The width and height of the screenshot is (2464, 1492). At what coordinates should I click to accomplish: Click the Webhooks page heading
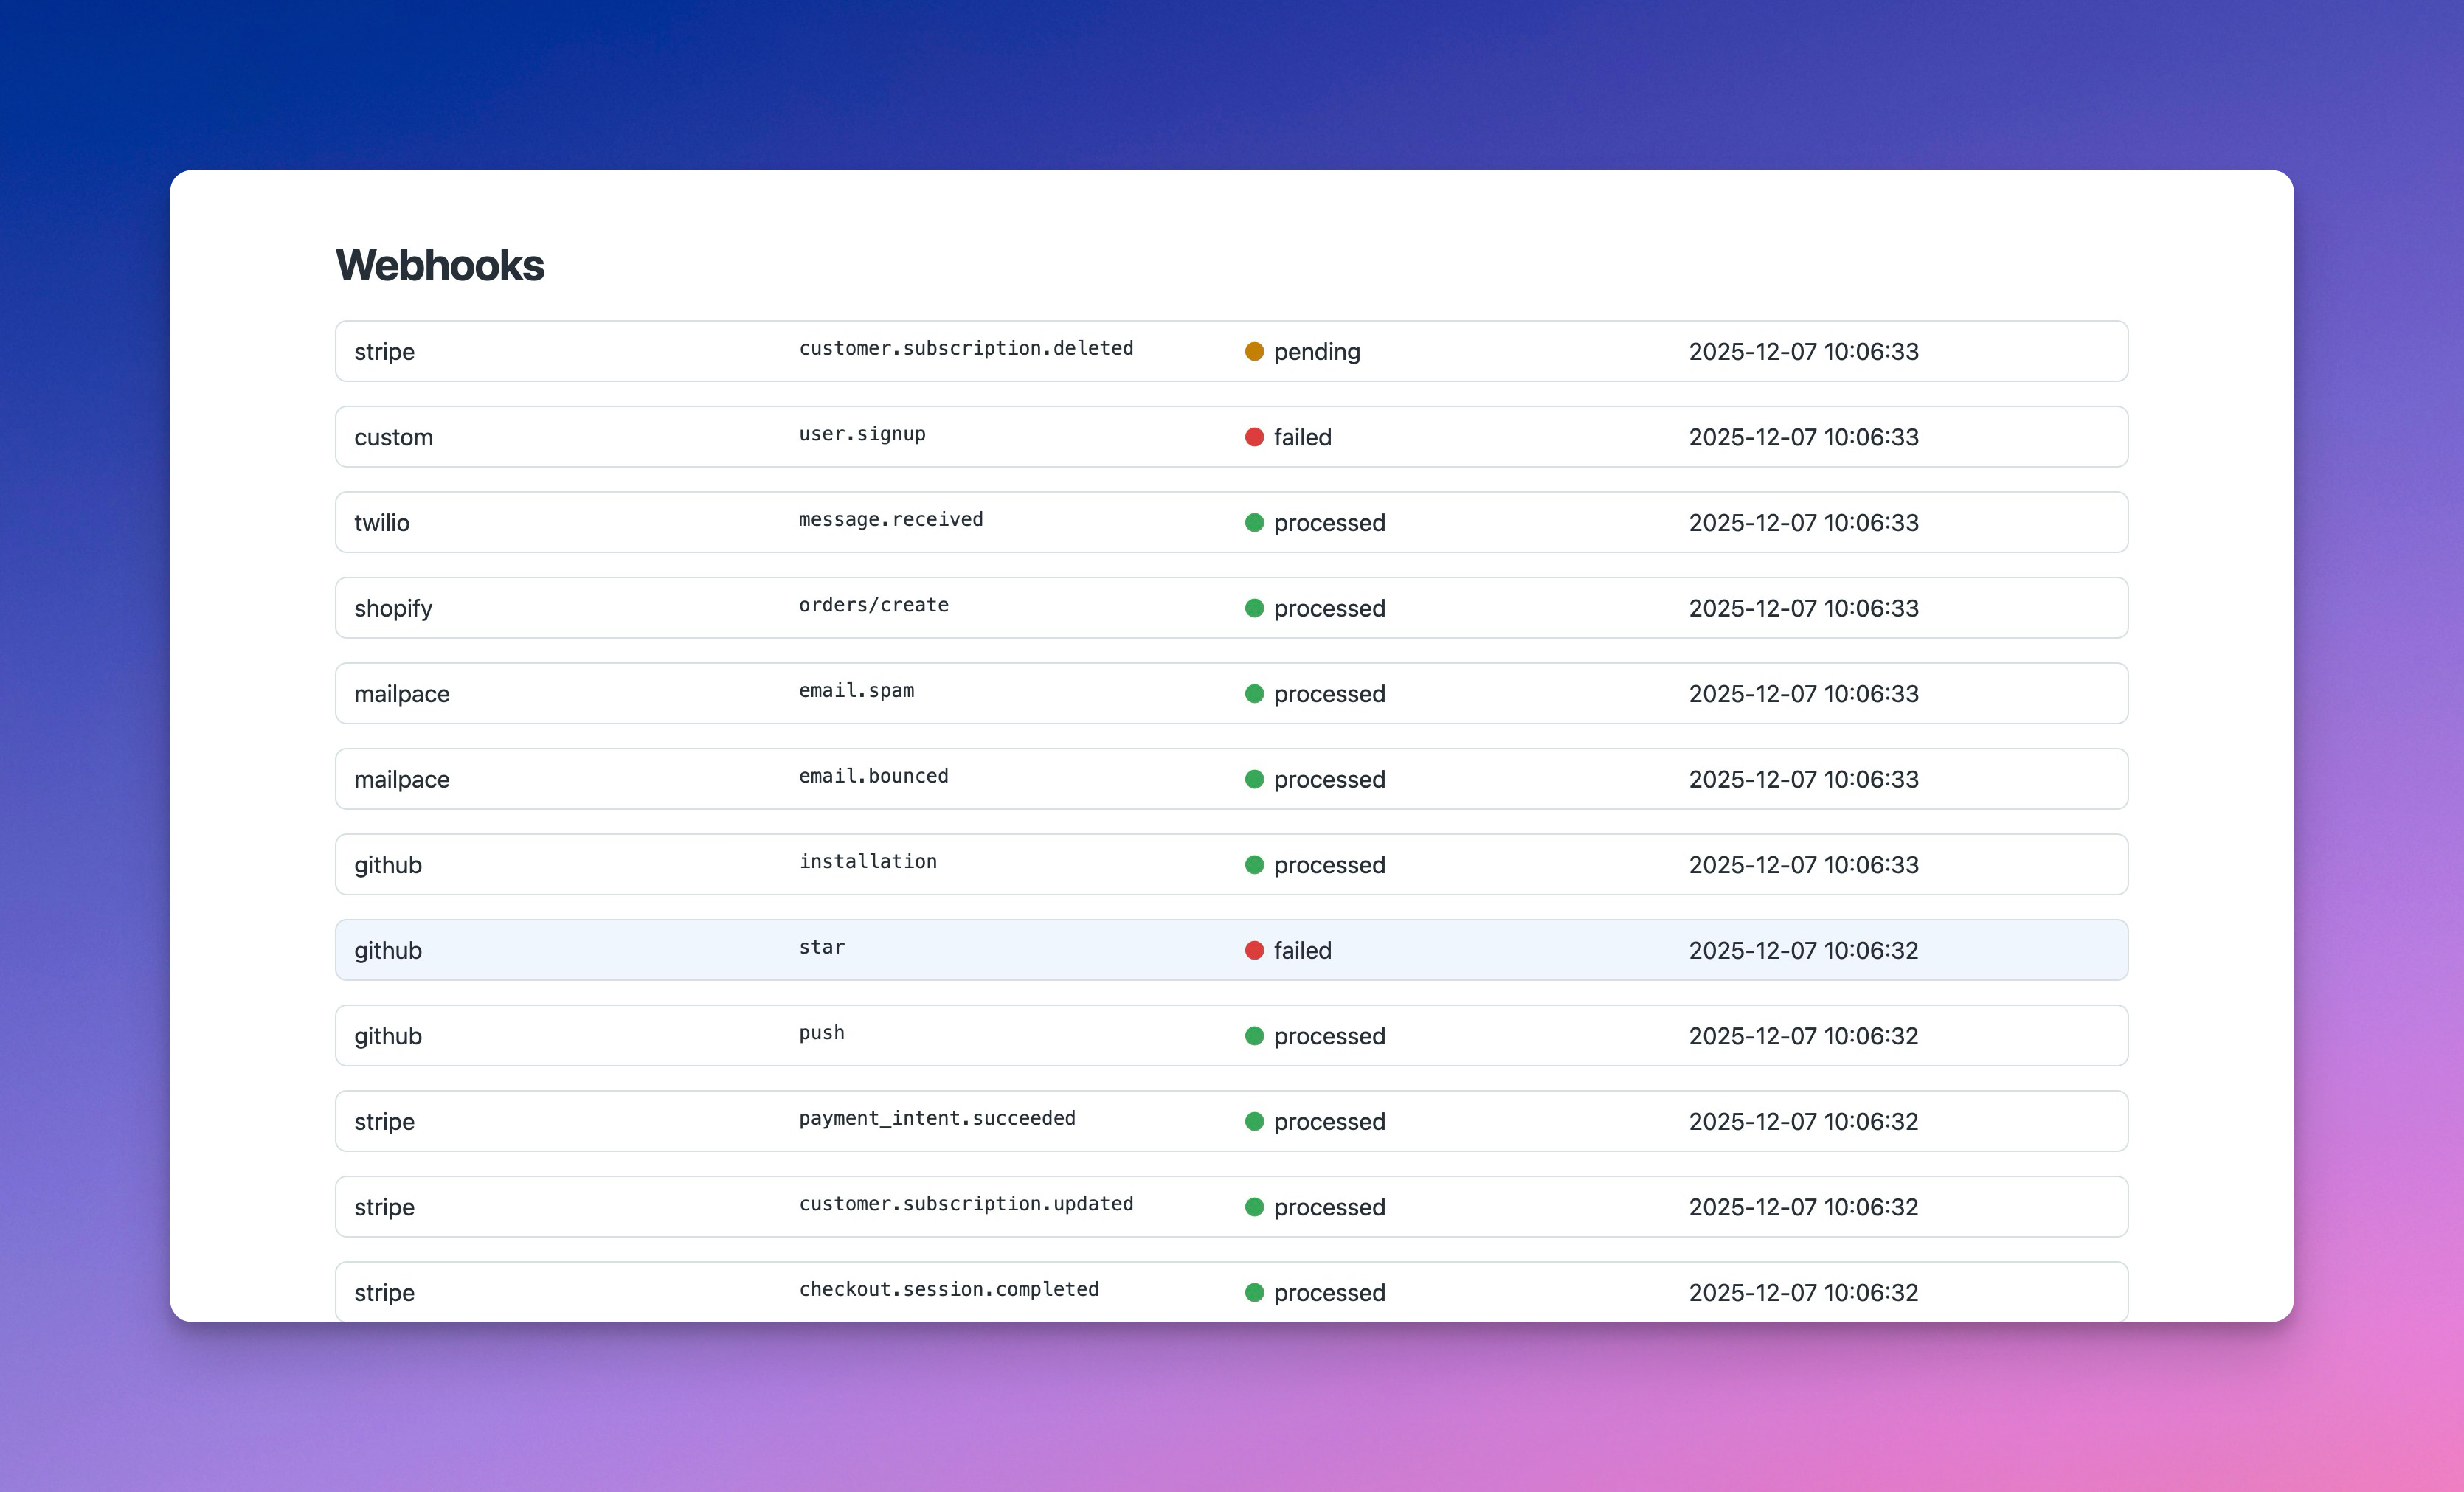pos(439,265)
